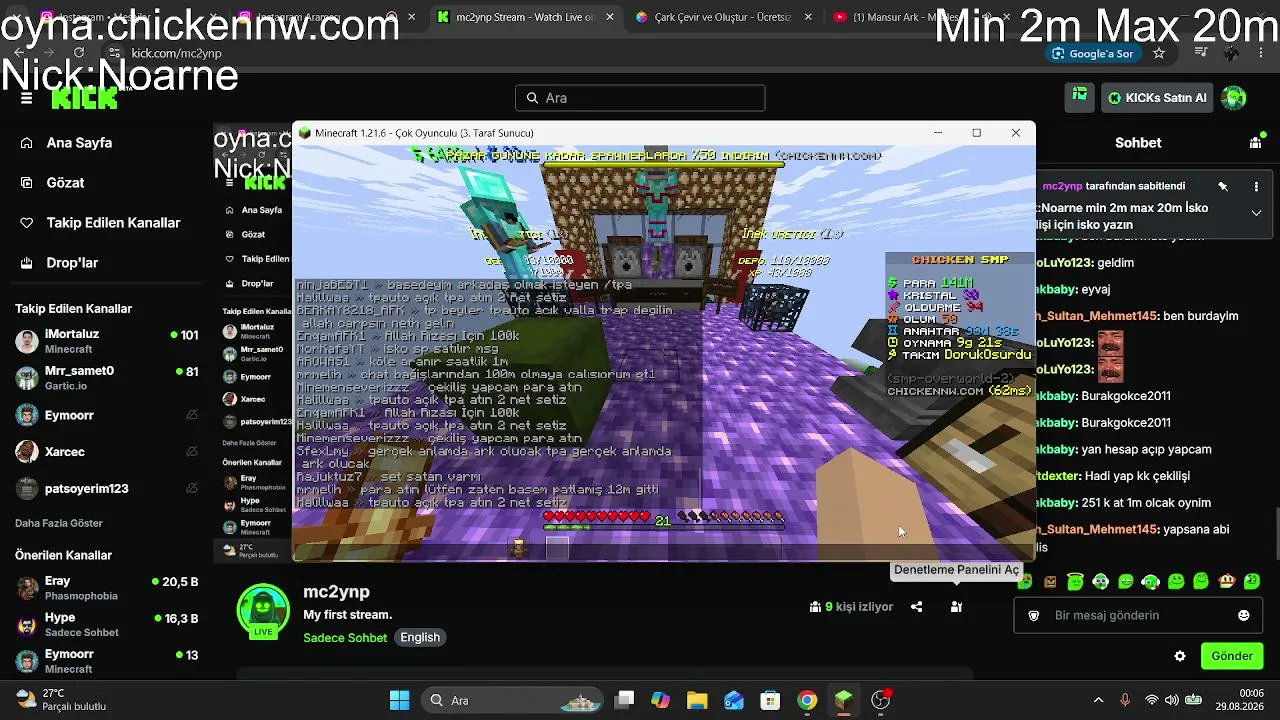This screenshot has height=720, width=1280.
Task: Open the emoji picker in chat input
Action: point(1244,616)
